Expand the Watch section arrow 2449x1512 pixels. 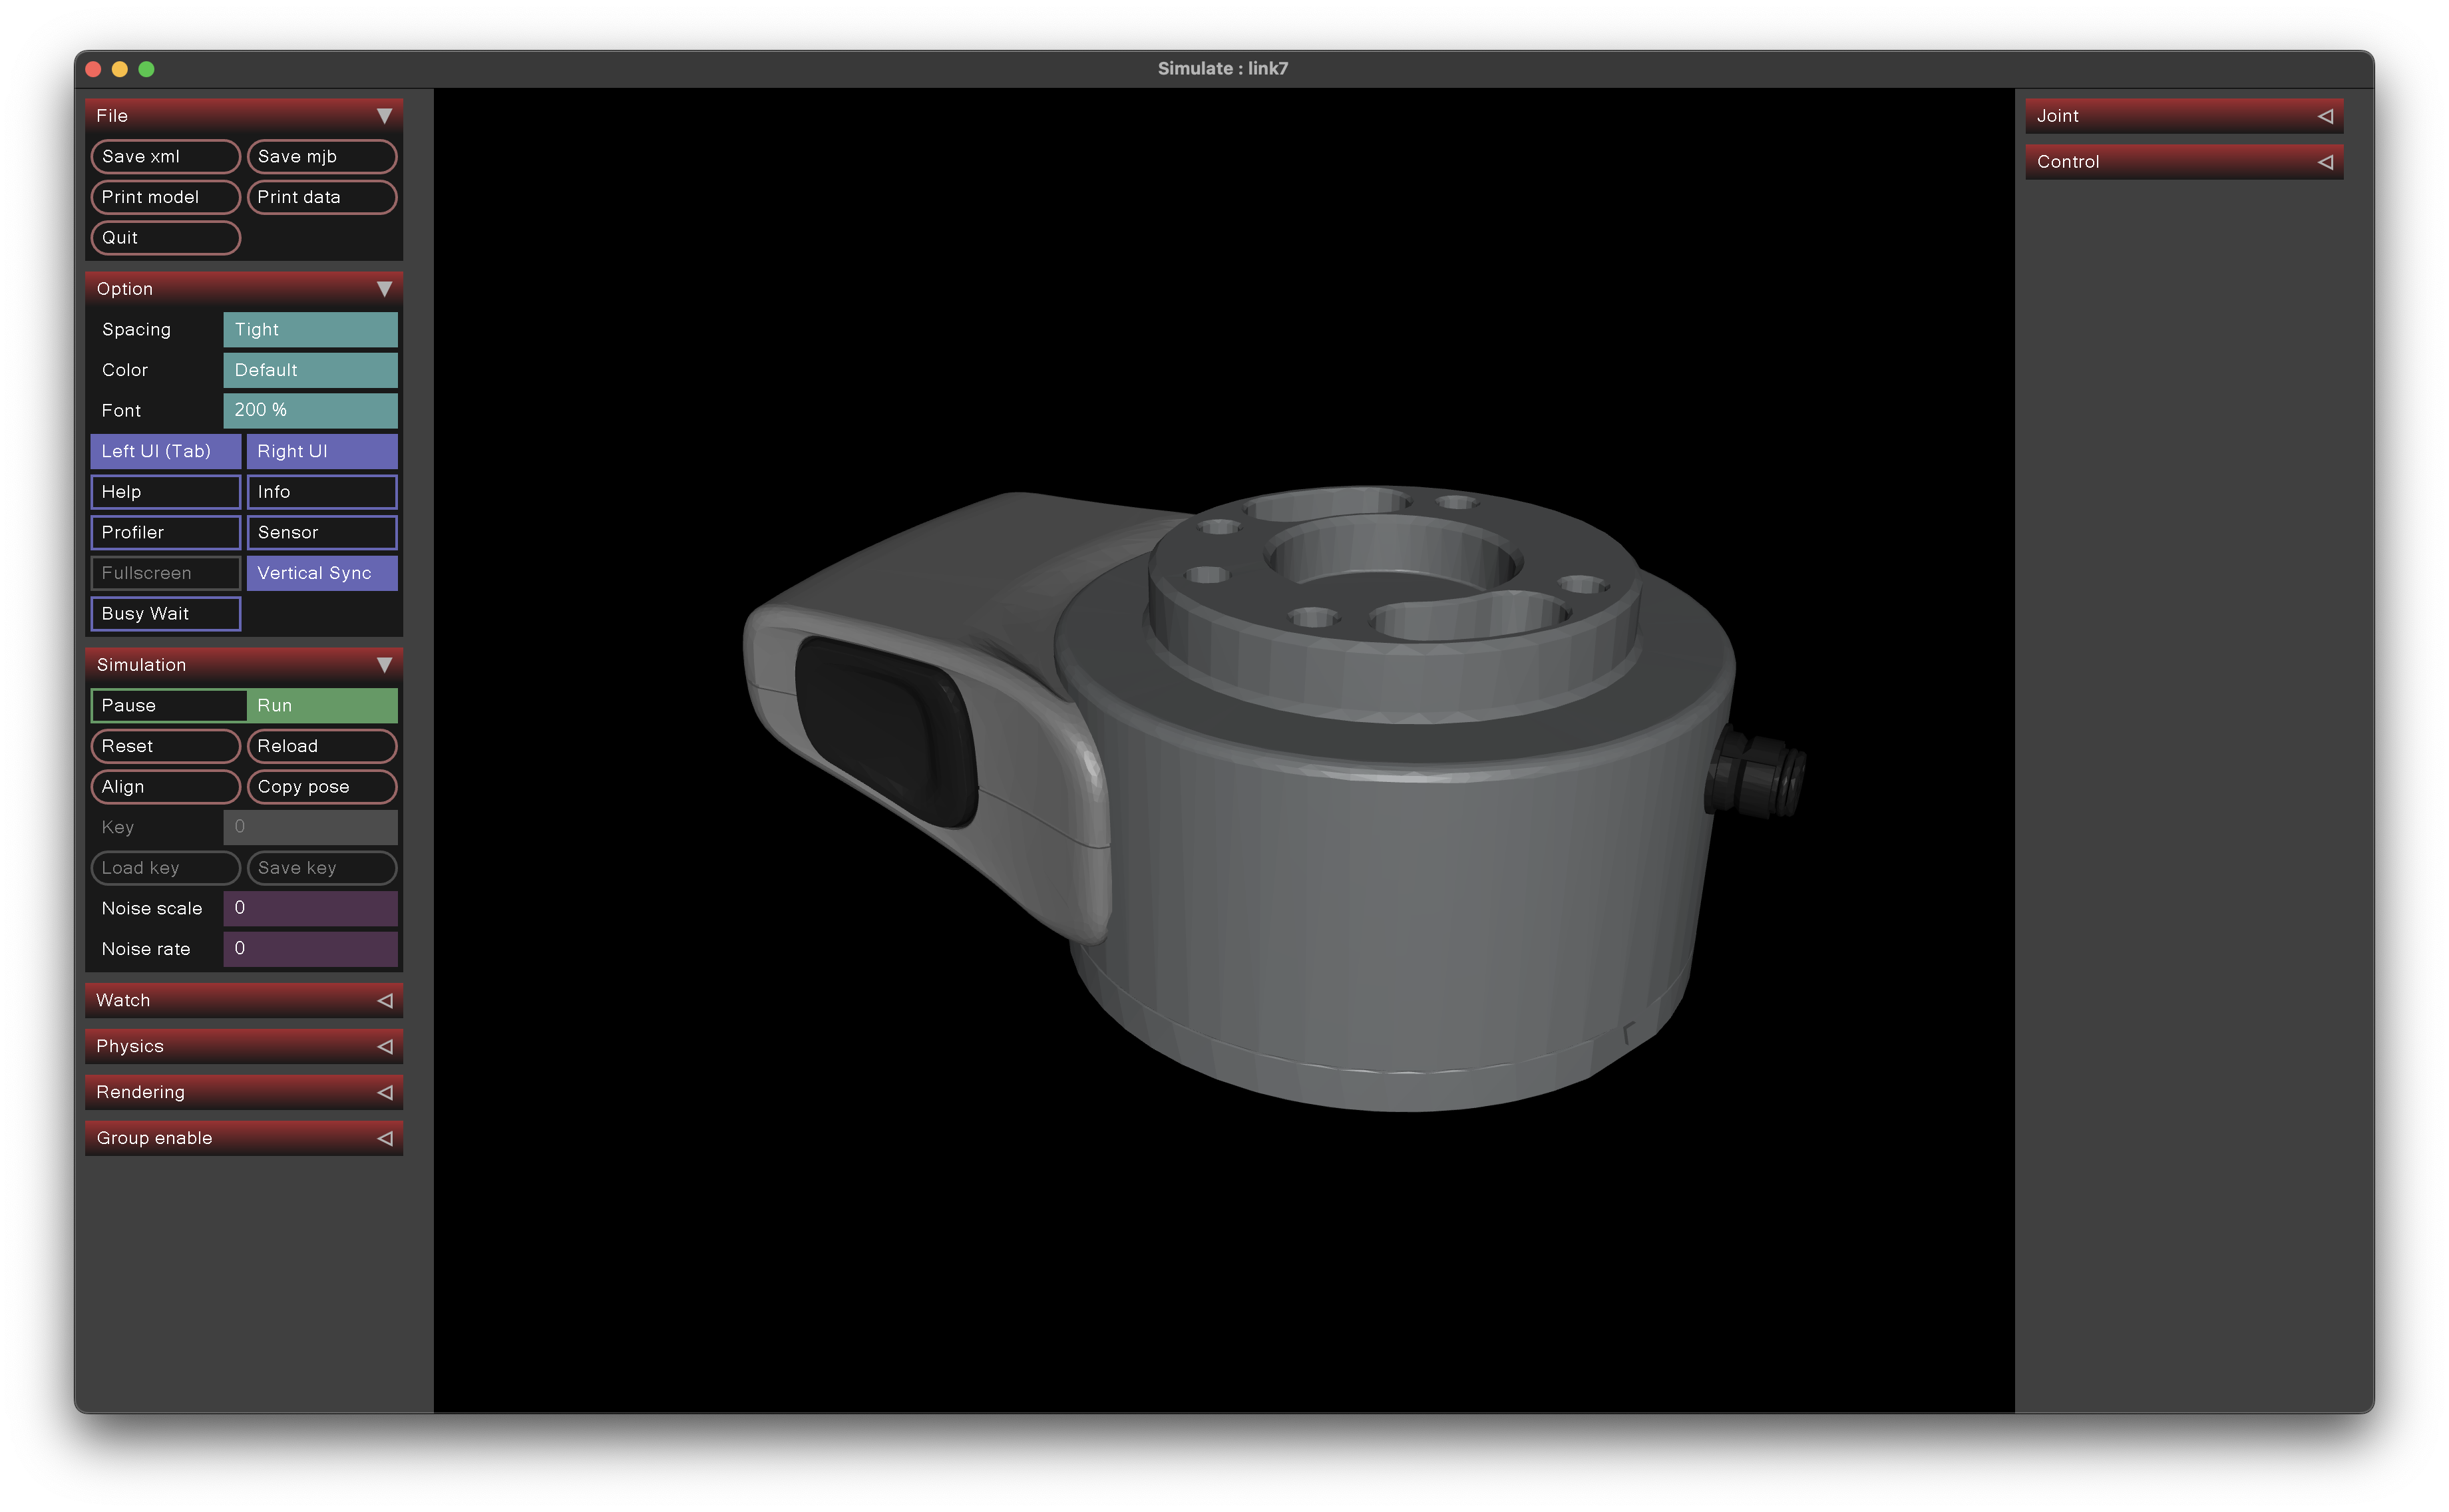[385, 1000]
